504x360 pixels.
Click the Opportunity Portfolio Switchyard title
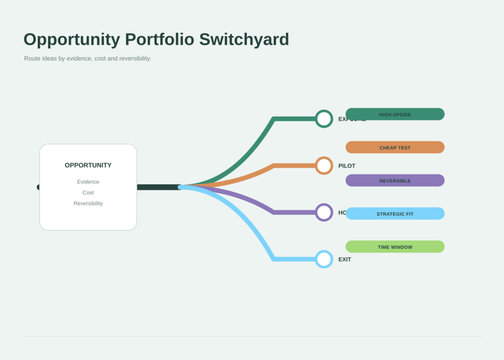pyautogui.click(x=156, y=39)
